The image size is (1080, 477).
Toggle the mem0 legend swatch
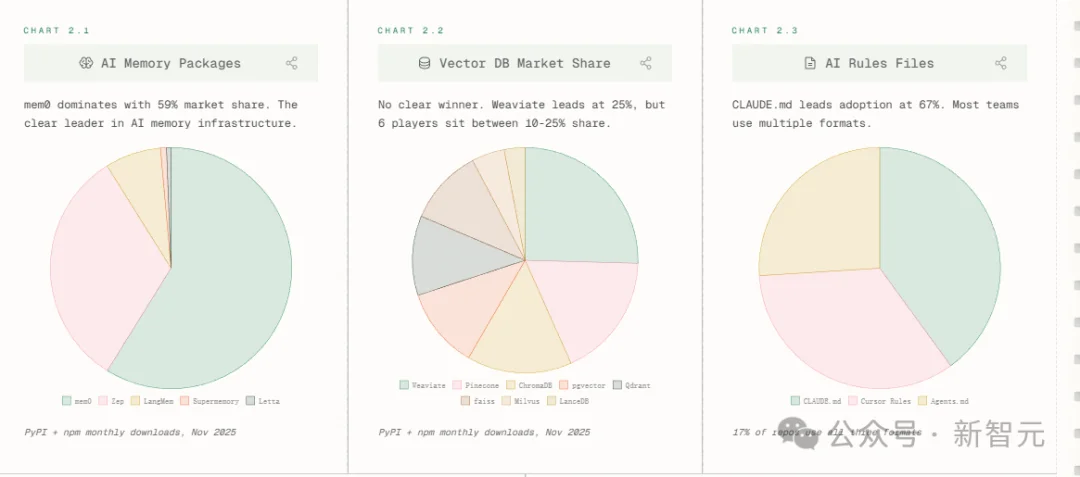point(66,401)
